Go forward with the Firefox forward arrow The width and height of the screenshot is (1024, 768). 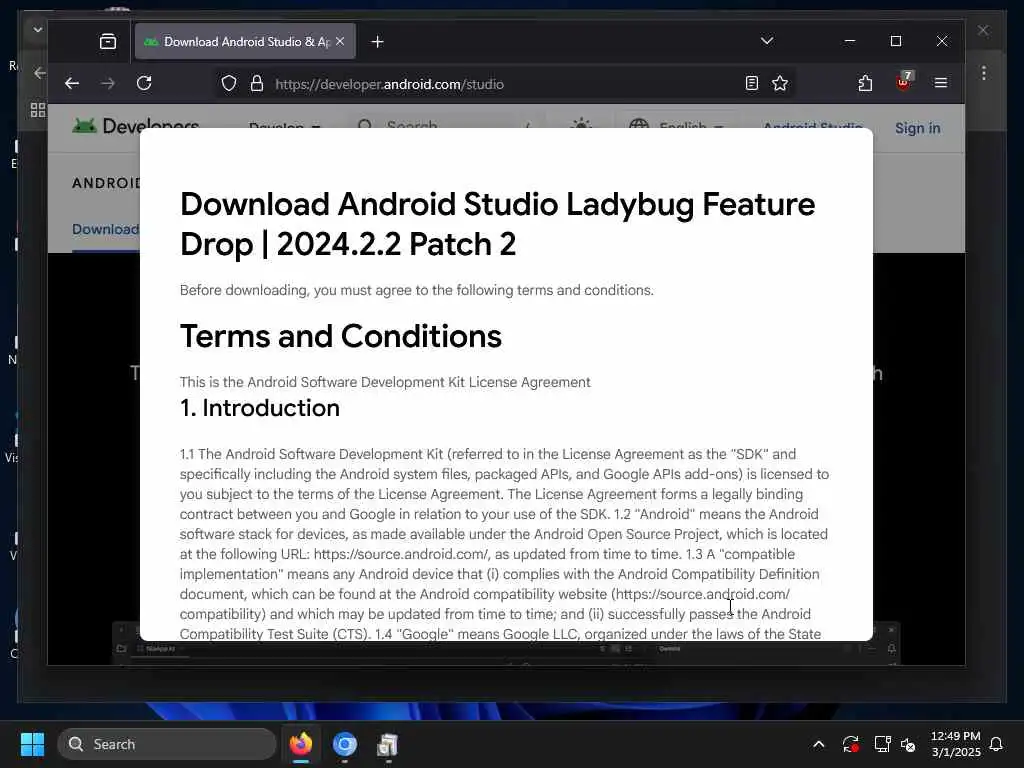(x=108, y=83)
